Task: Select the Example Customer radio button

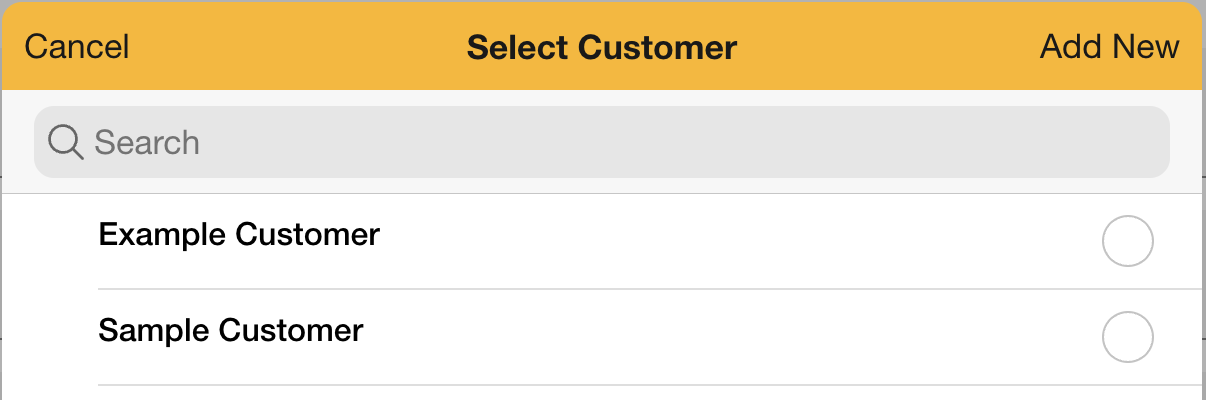Action: [x=1127, y=241]
